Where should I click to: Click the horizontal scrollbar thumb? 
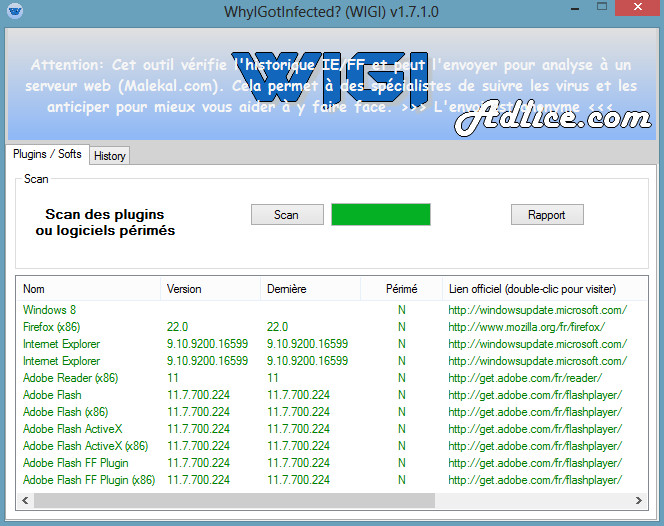pos(234,500)
